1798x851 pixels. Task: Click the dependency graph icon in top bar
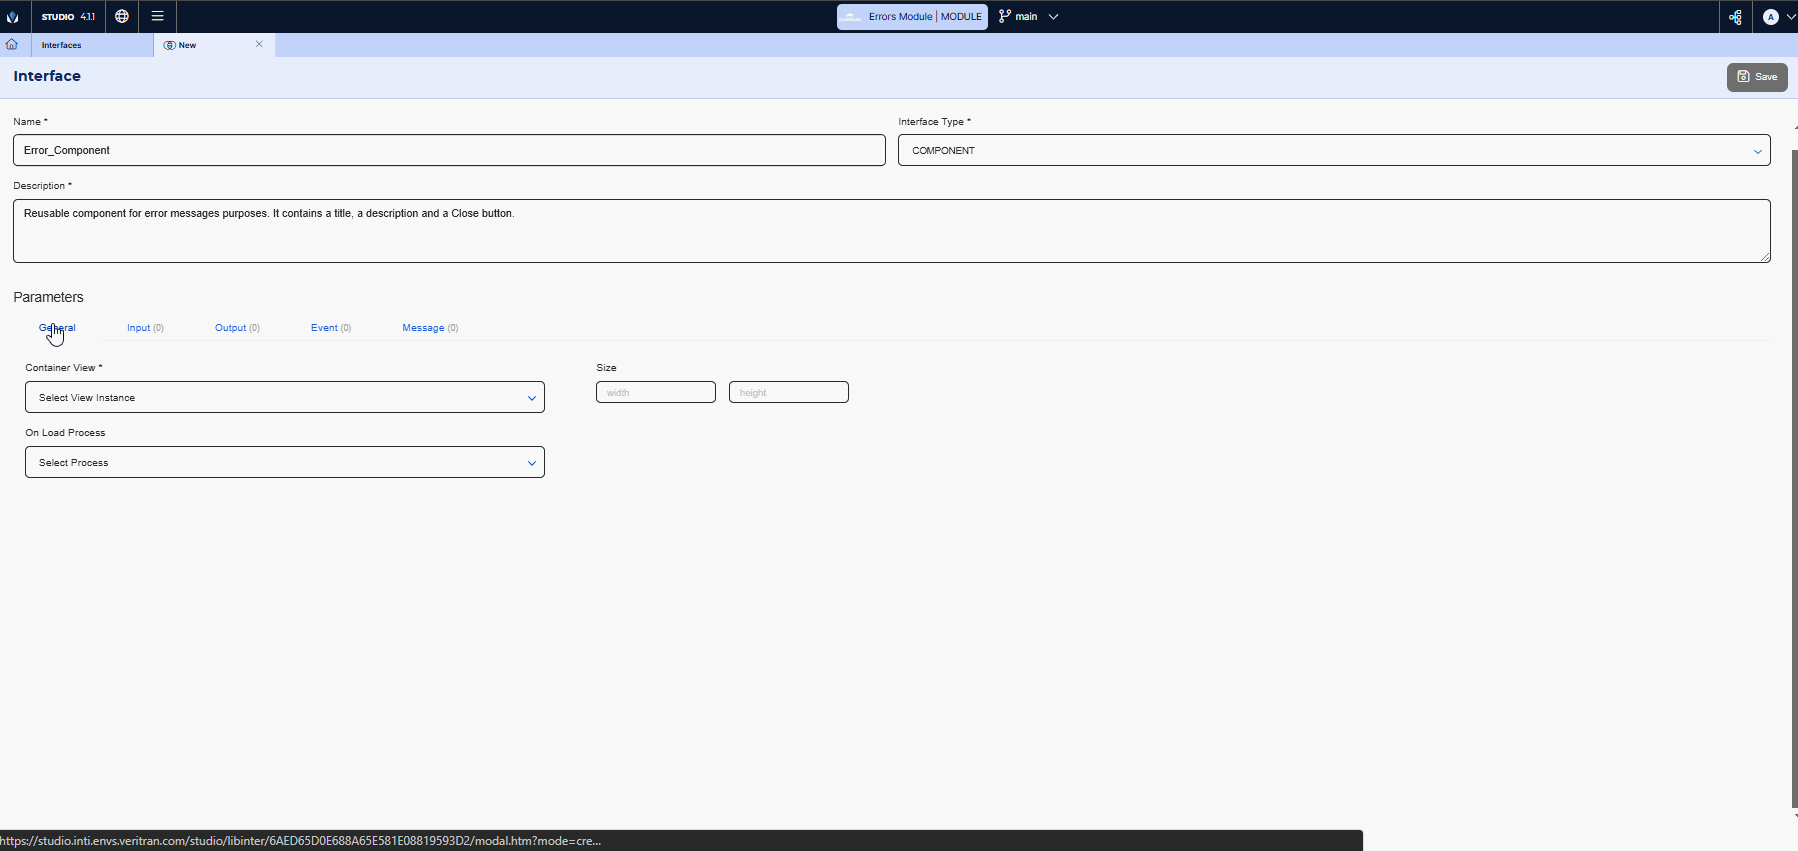(x=1735, y=17)
